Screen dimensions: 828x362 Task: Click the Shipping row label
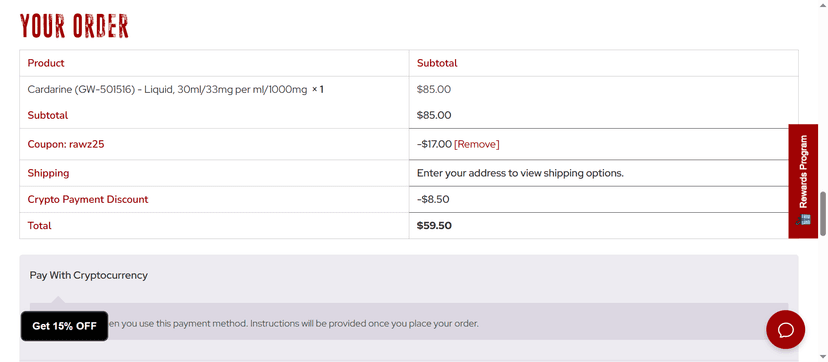tap(48, 173)
